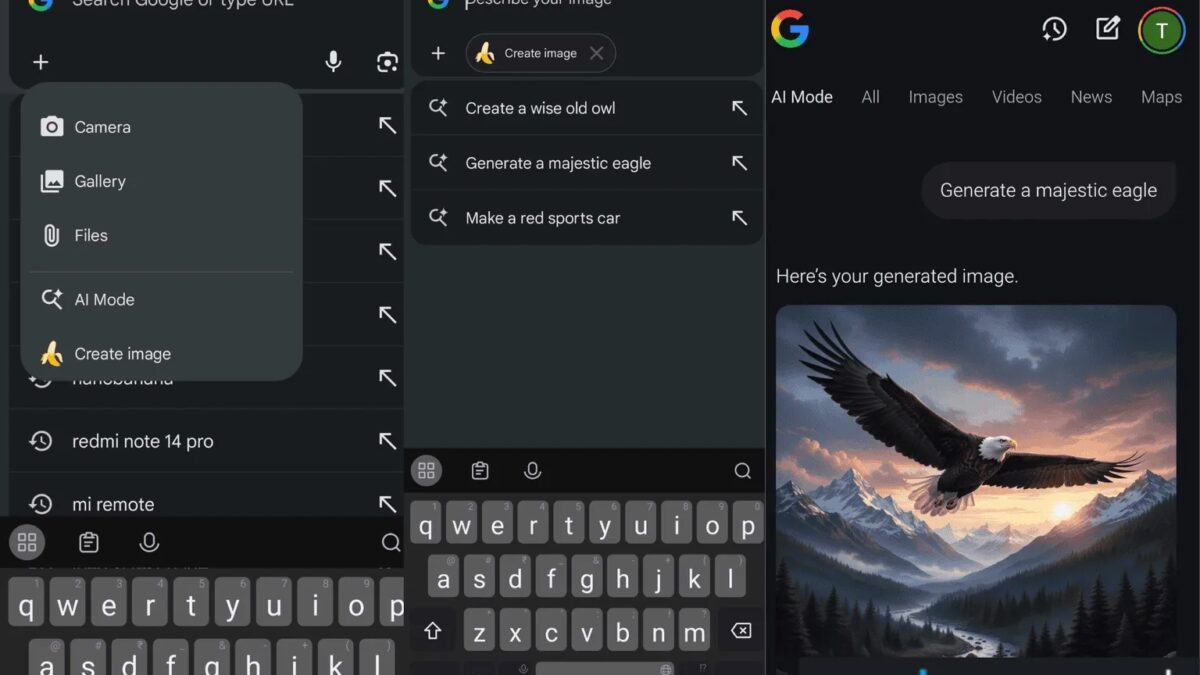The image size is (1200, 675).
Task: Open Google Lens camera search
Action: (387, 61)
